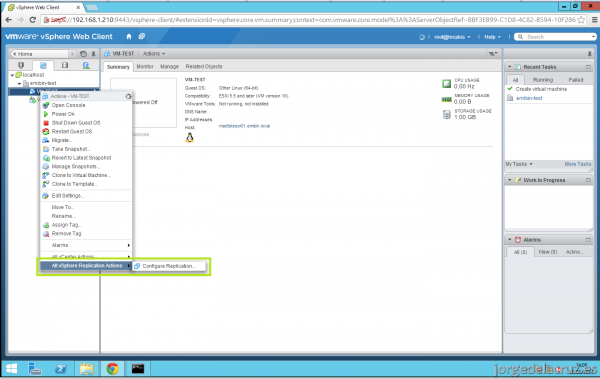Screen dimensions: 600x379
Task: Reload the page in Chrome
Action: [33, 20]
